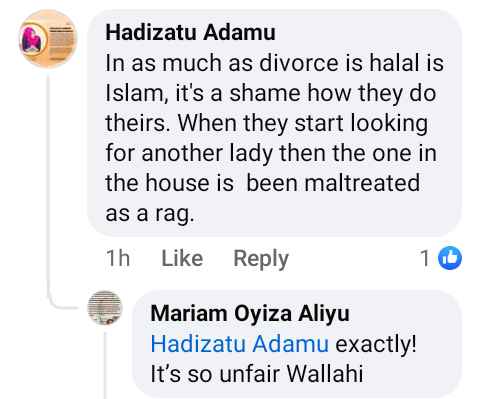This screenshot has width=480, height=399.
Task: Click the line "for another lady then the one in"
Action: [x=271, y=154]
